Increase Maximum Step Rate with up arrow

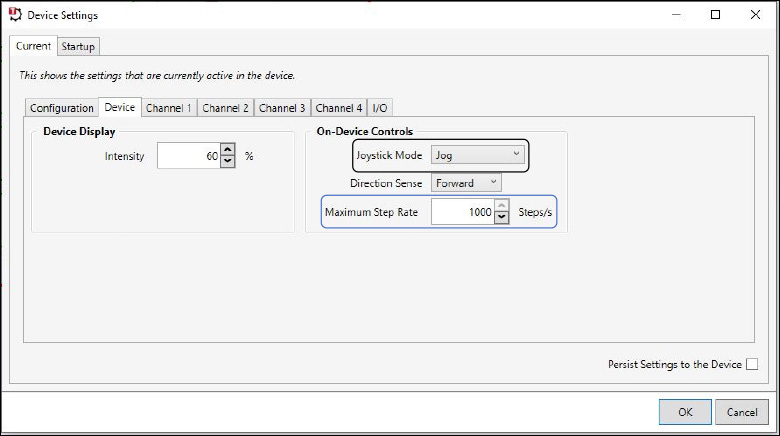click(502, 205)
